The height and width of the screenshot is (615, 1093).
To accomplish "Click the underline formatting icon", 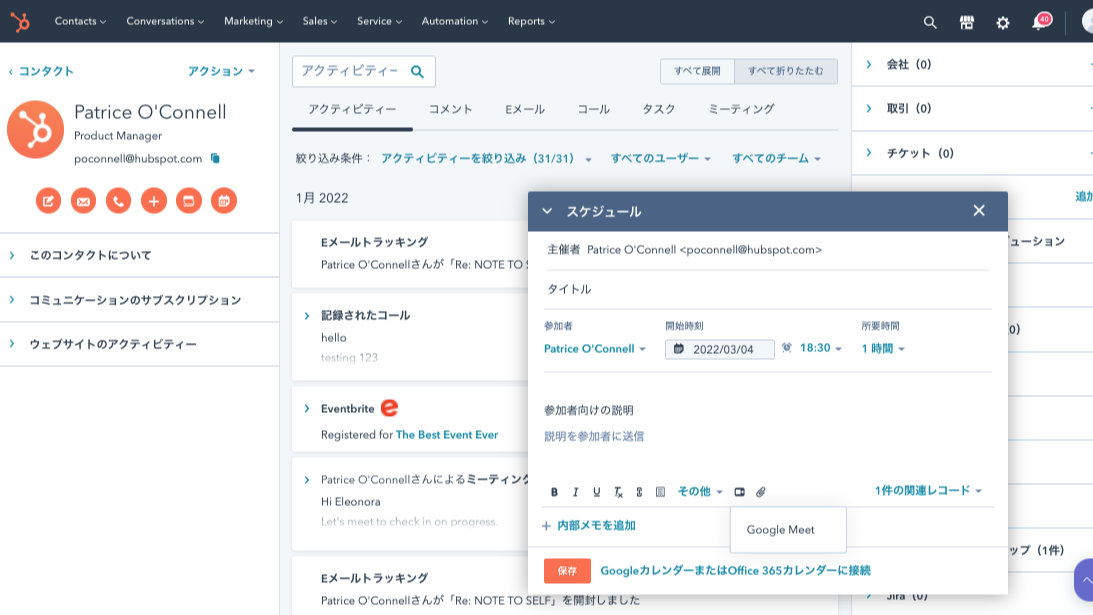I will (x=596, y=491).
